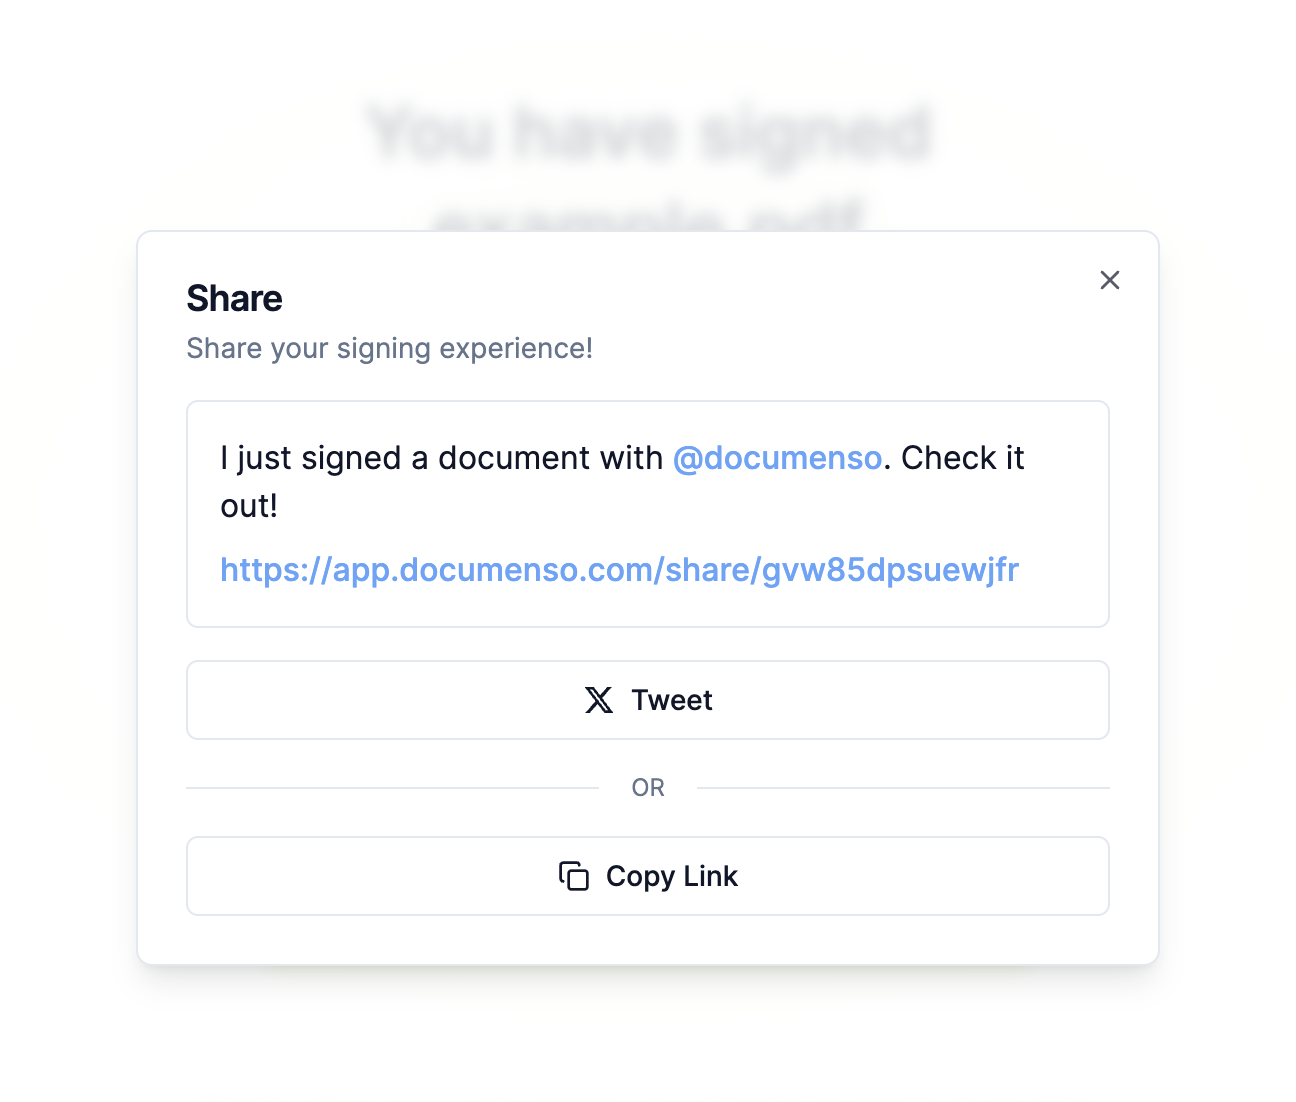Select the duplicate-pages copy glyph

(x=573, y=876)
